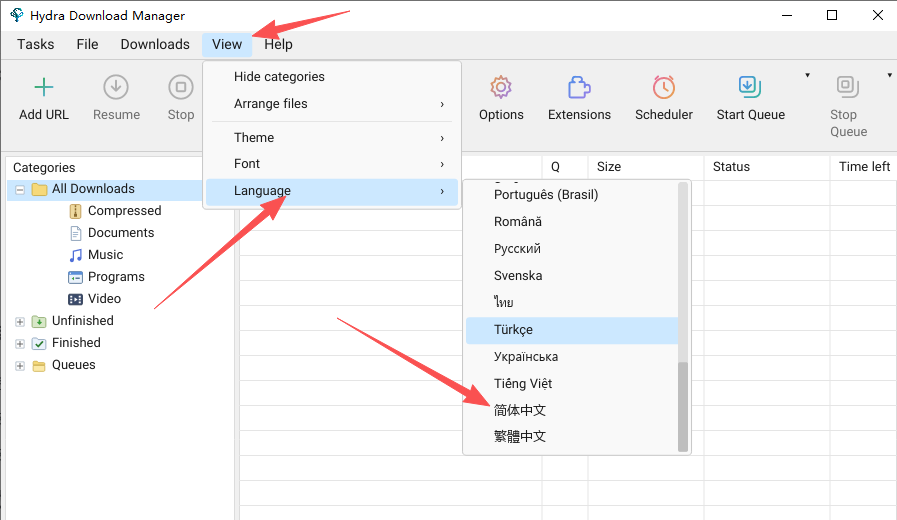Select the Documents category label
This screenshot has height=520, width=897.
tap(121, 233)
